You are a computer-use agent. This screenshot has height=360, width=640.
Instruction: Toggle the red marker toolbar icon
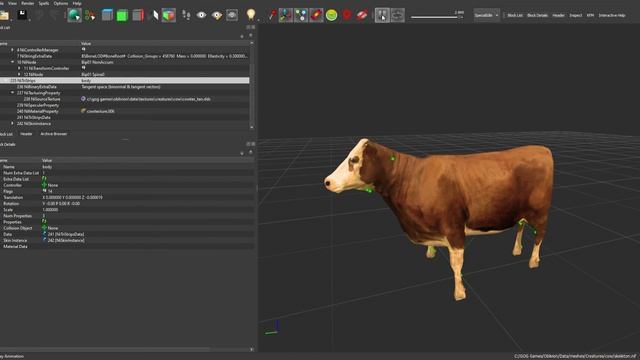tap(347, 16)
